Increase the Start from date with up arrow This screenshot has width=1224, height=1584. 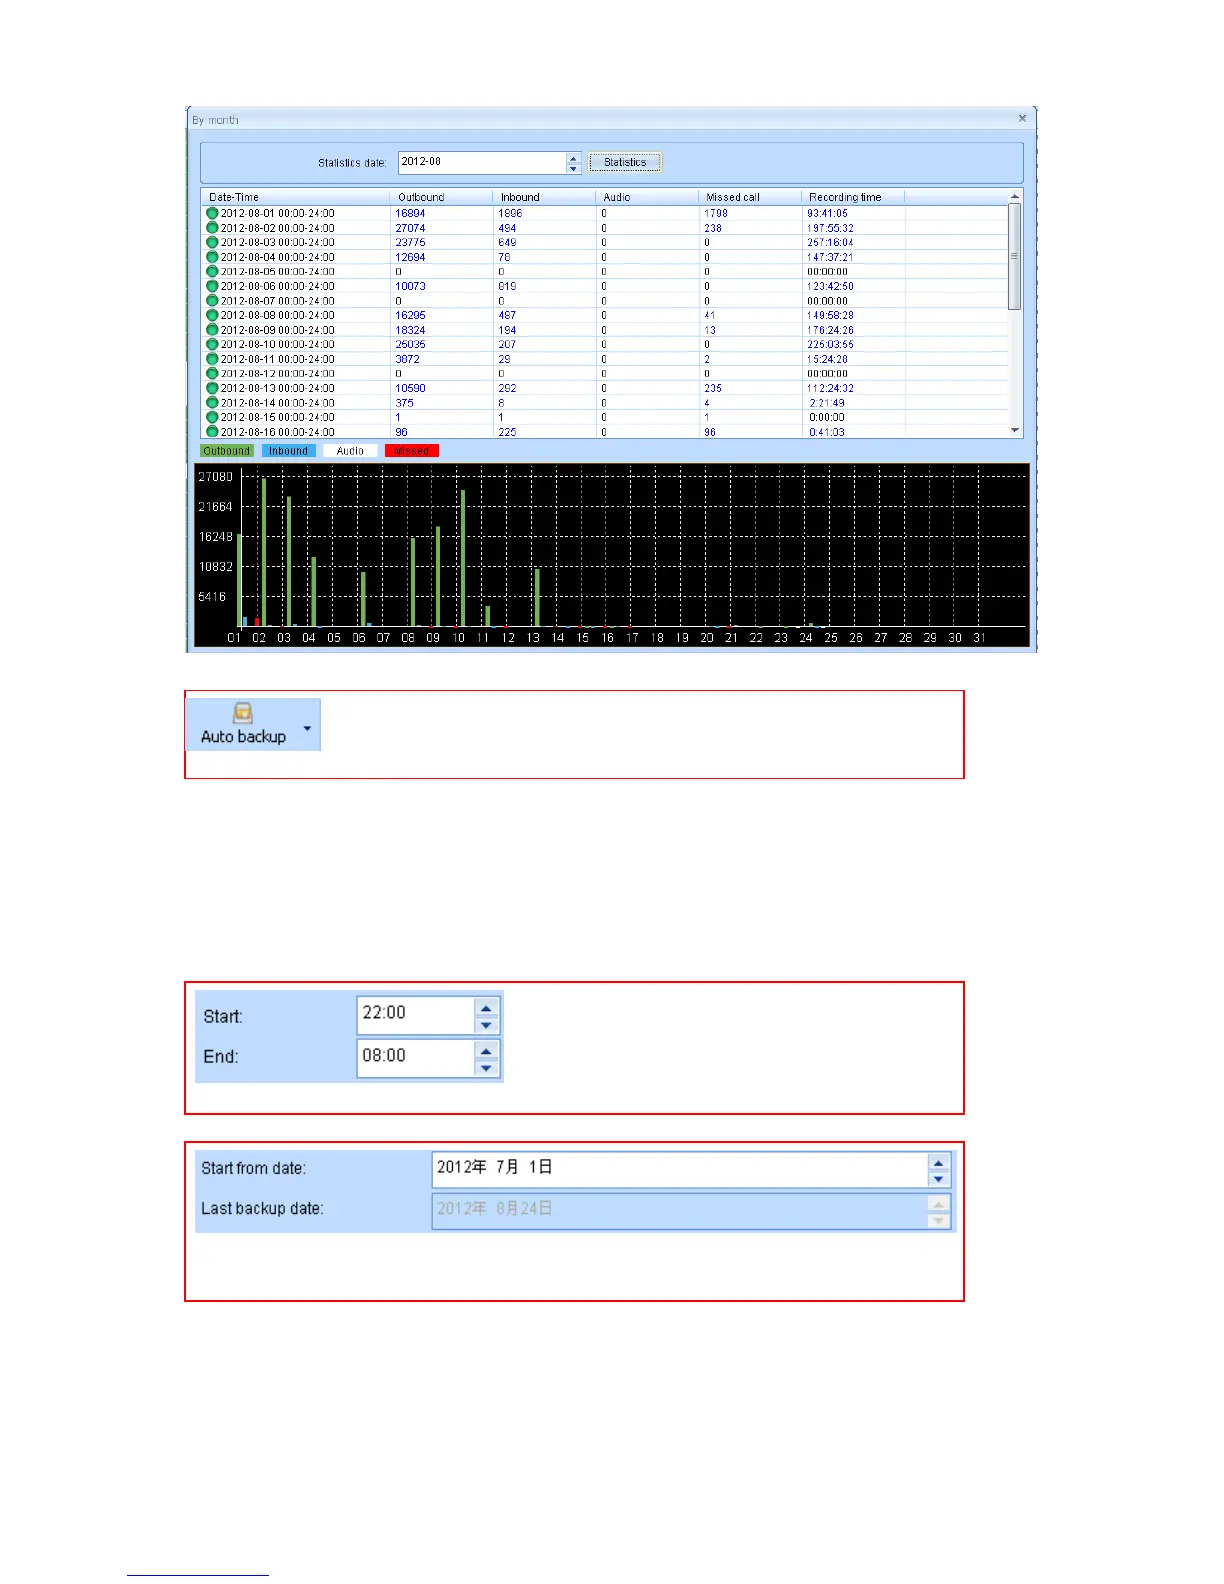[938, 1163]
